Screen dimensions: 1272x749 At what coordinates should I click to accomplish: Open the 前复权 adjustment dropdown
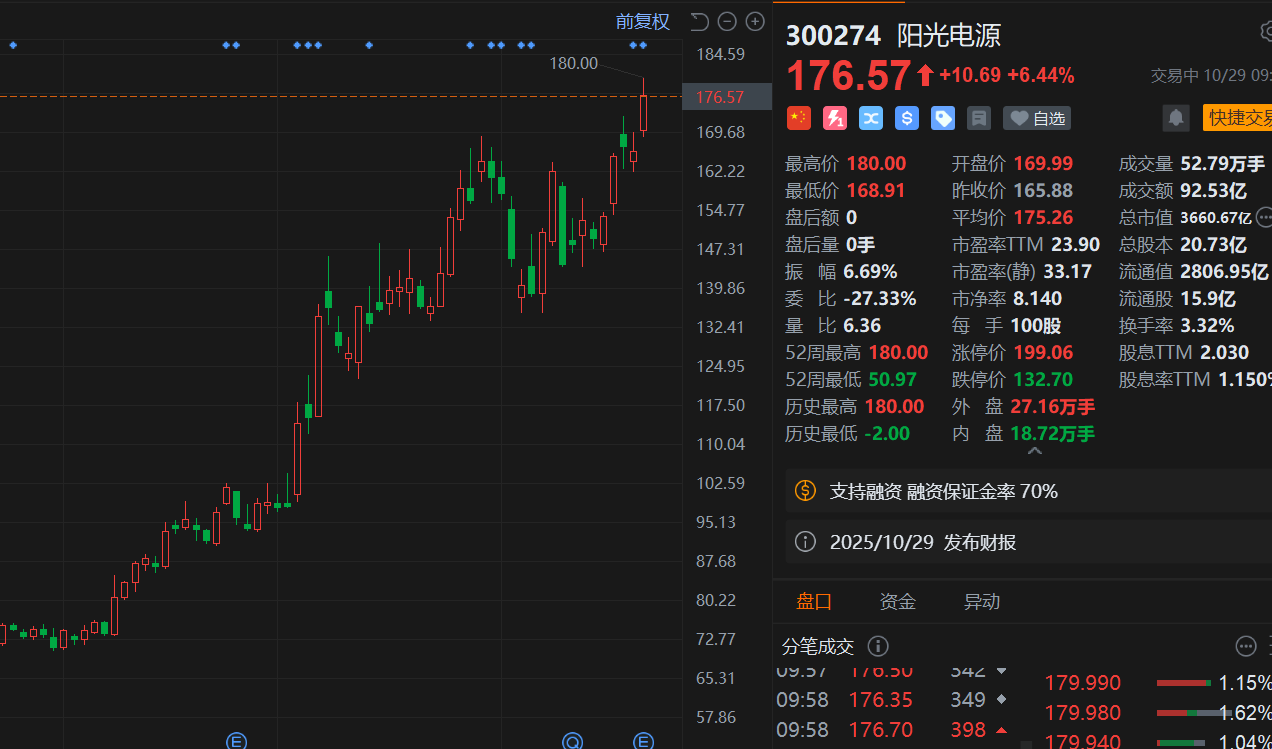(x=642, y=21)
